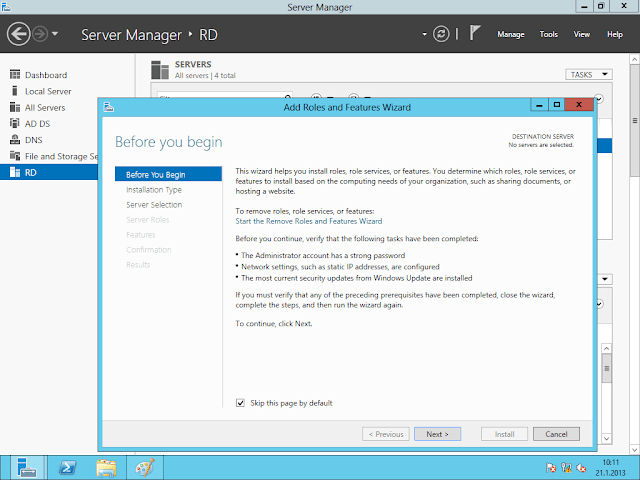Screen dimensions: 640x480
Task: Open Server Manager from the taskbar
Action: point(26,466)
